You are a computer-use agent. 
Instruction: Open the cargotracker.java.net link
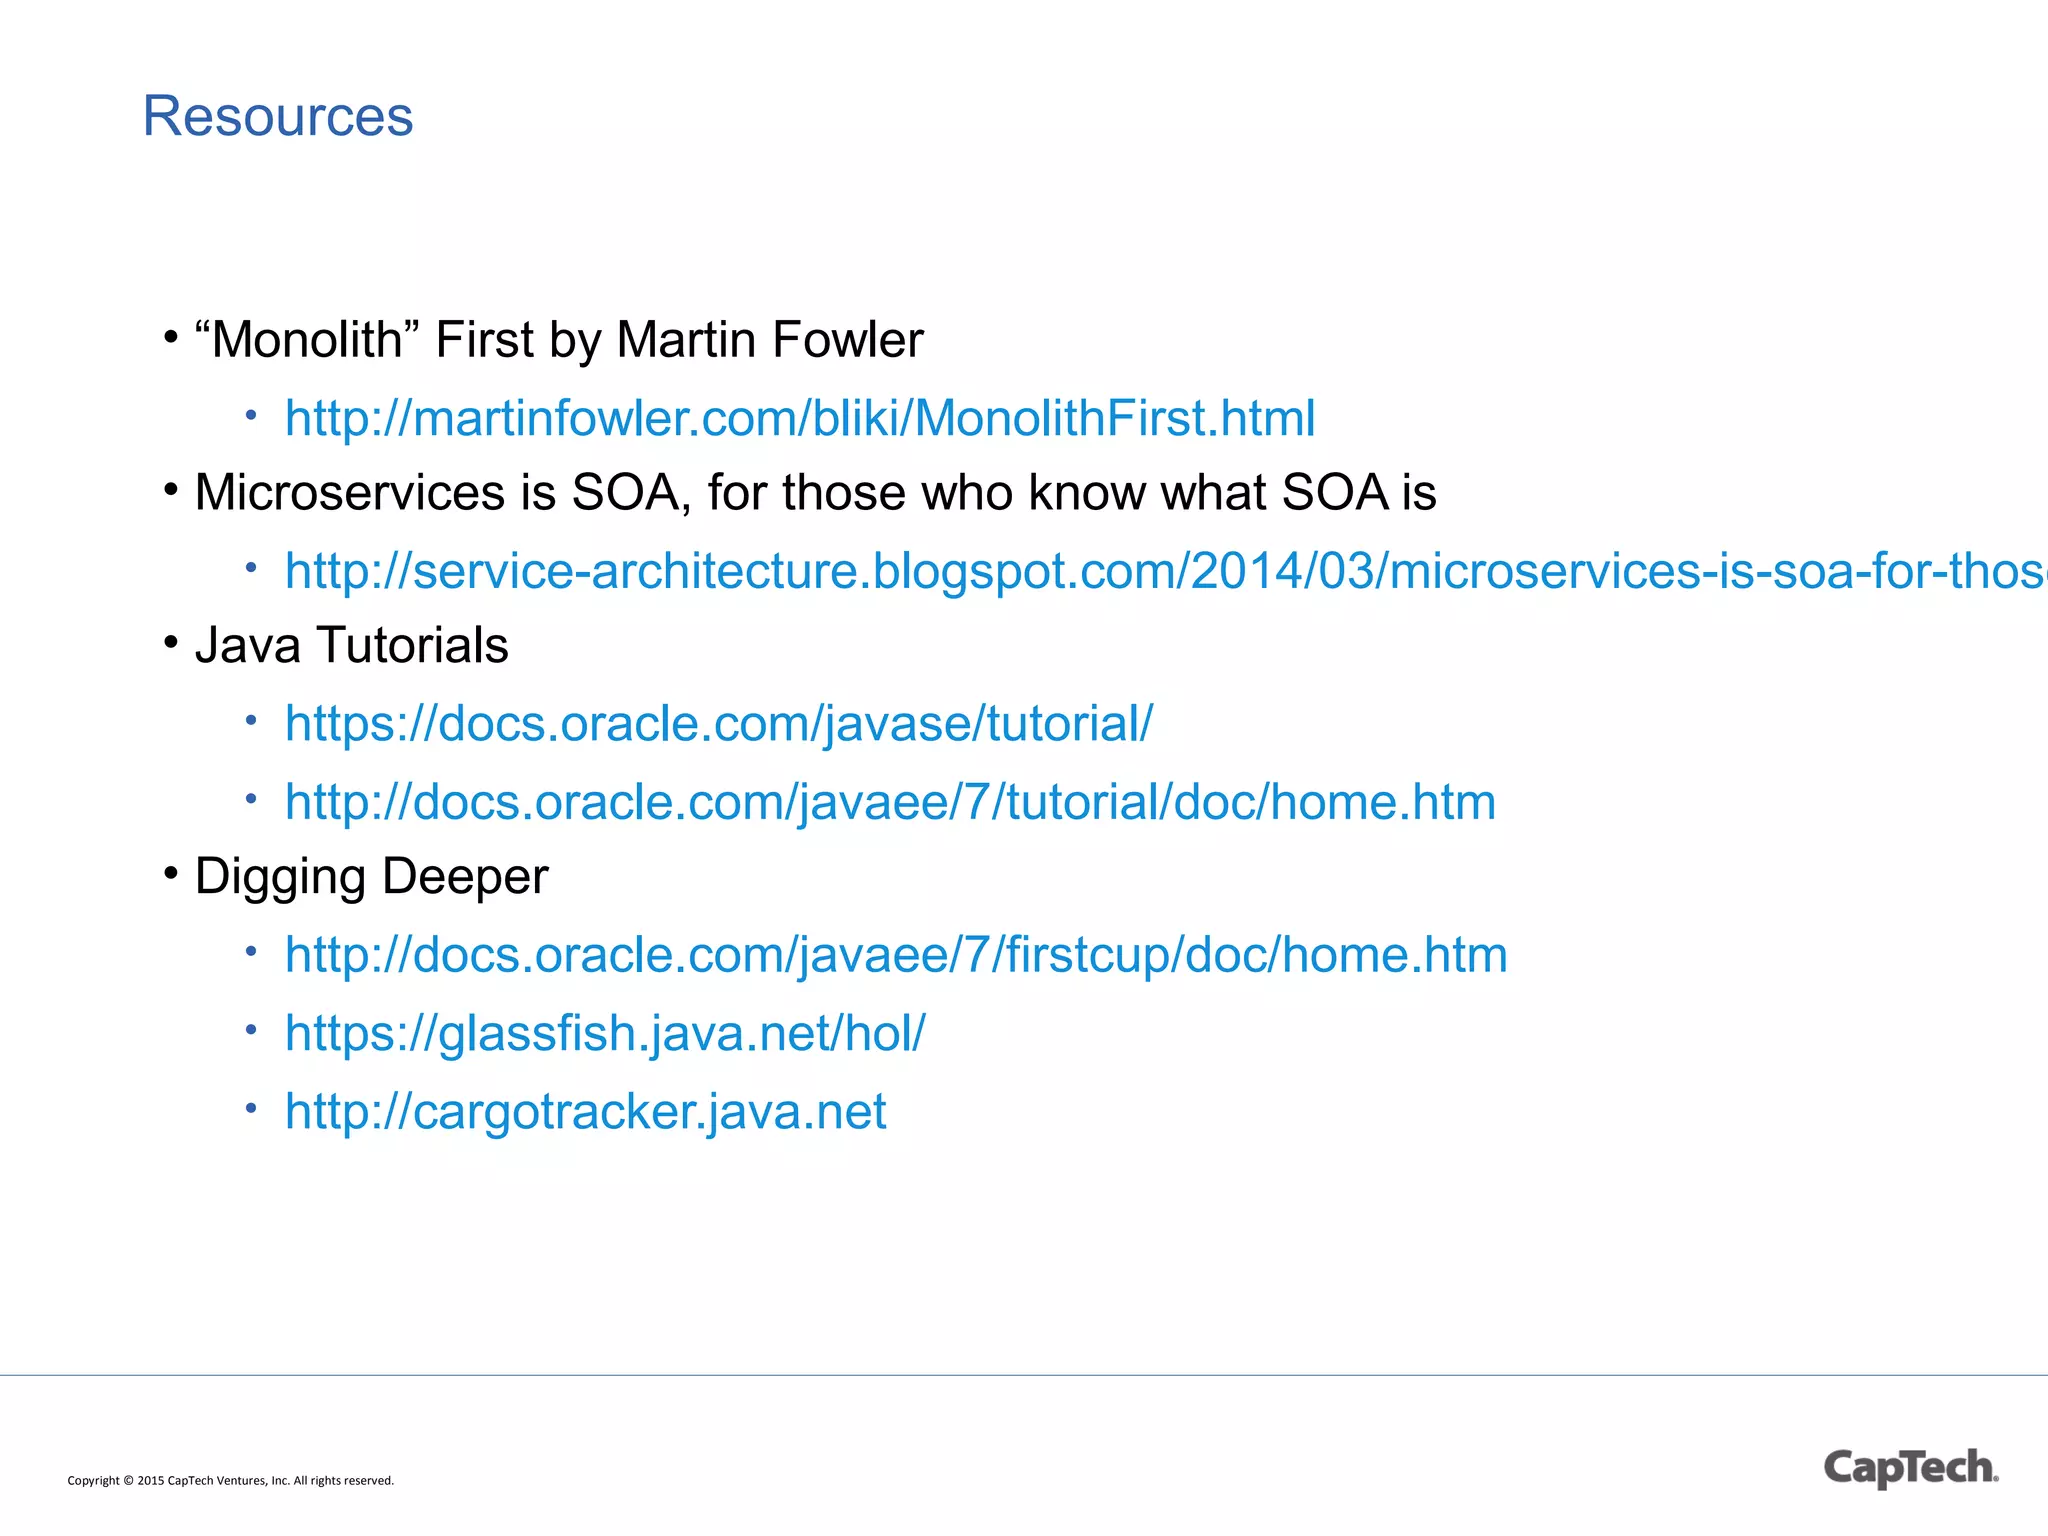click(x=585, y=1111)
